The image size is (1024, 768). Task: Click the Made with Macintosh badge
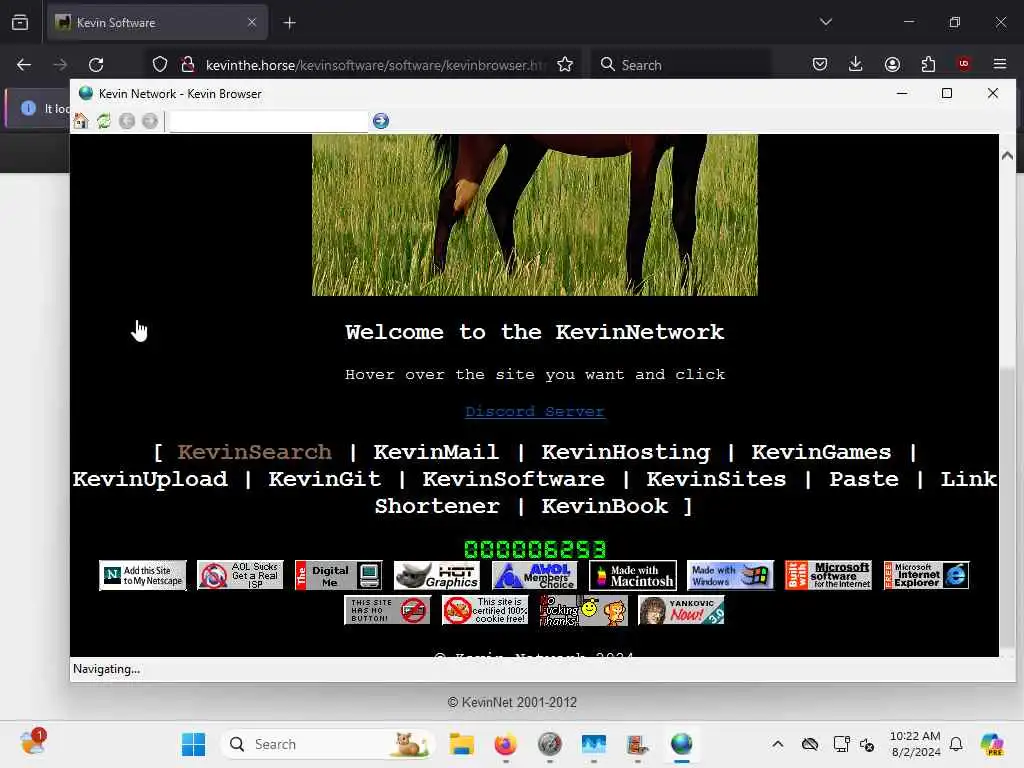tap(633, 575)
